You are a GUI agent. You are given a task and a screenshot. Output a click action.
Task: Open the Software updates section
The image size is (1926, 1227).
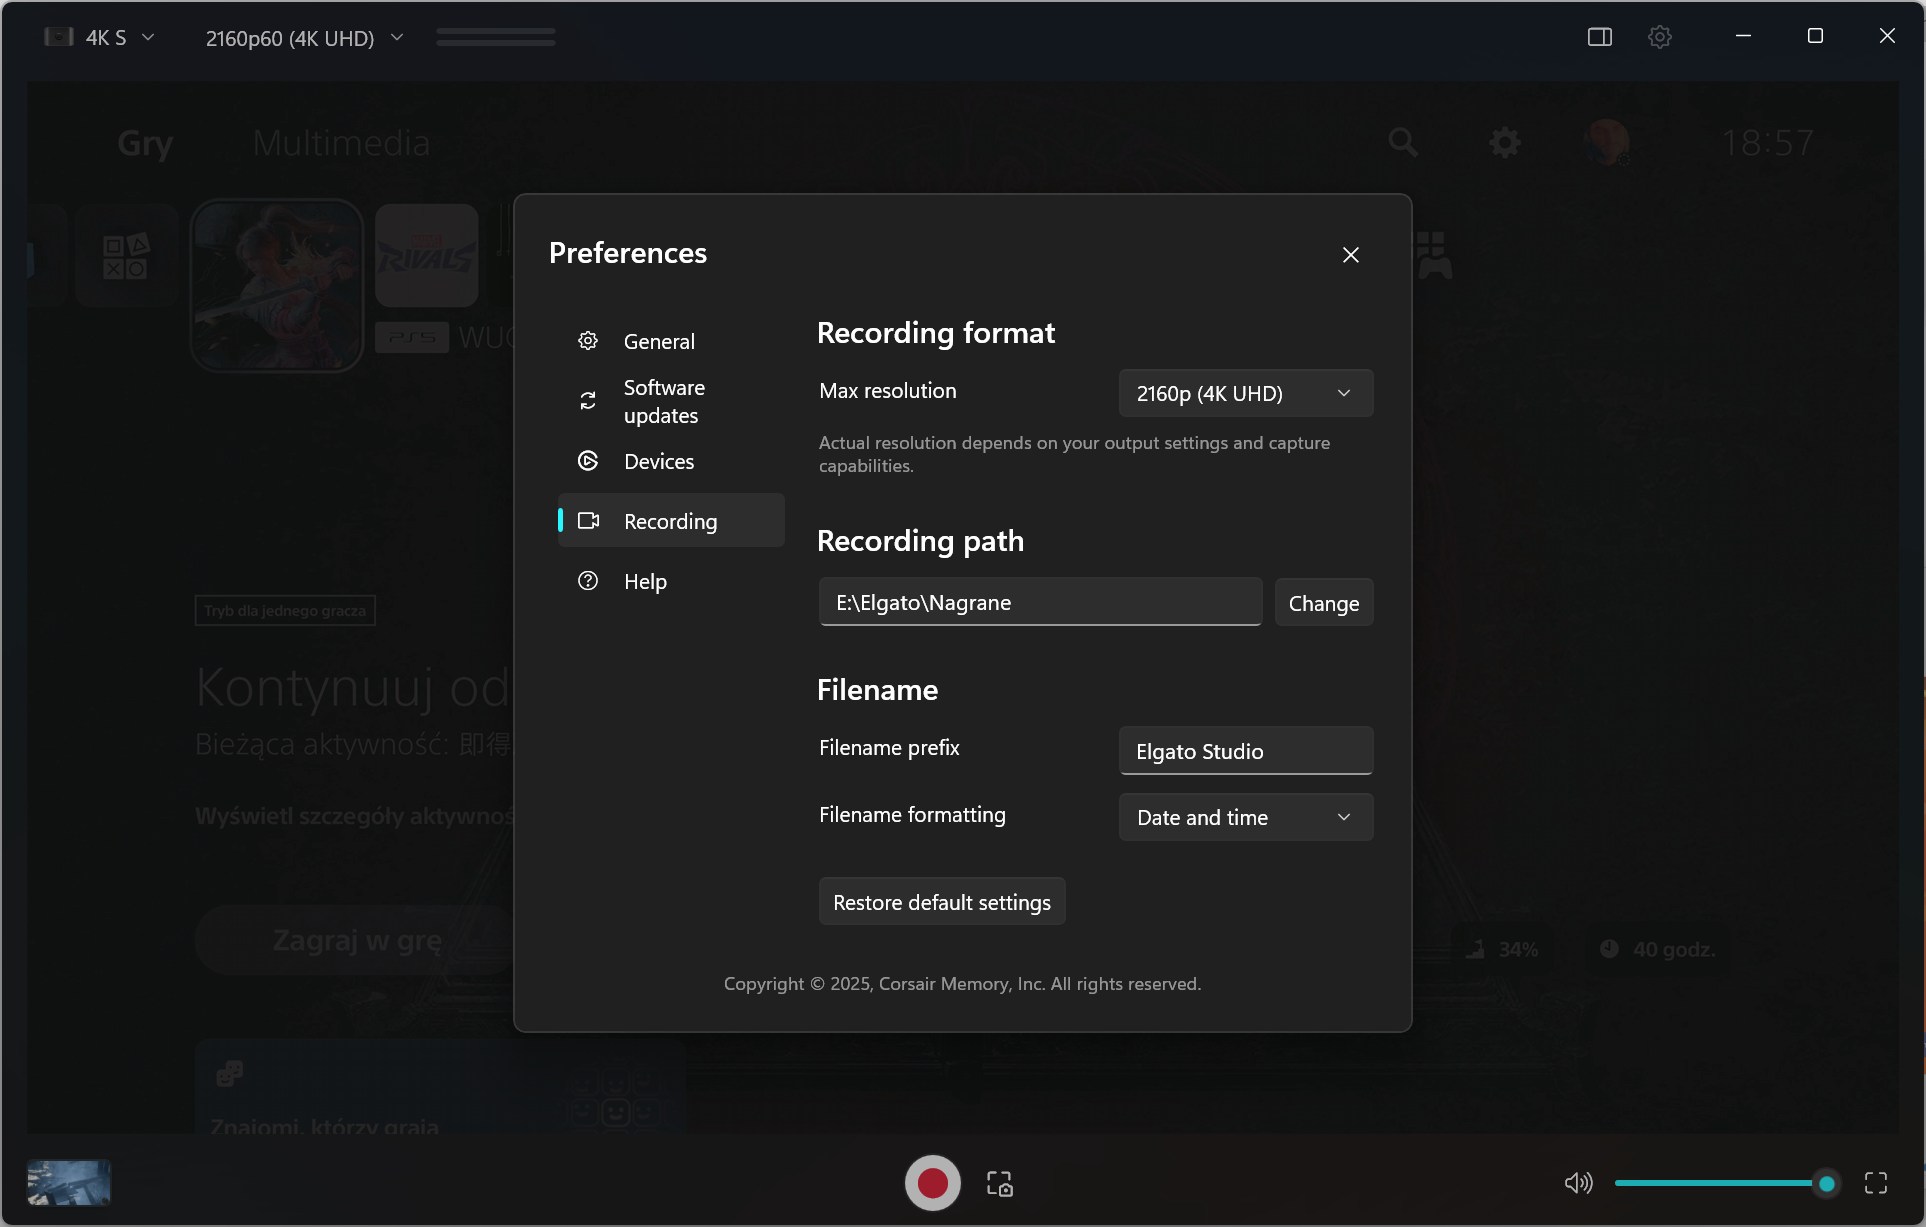[663, 401]
